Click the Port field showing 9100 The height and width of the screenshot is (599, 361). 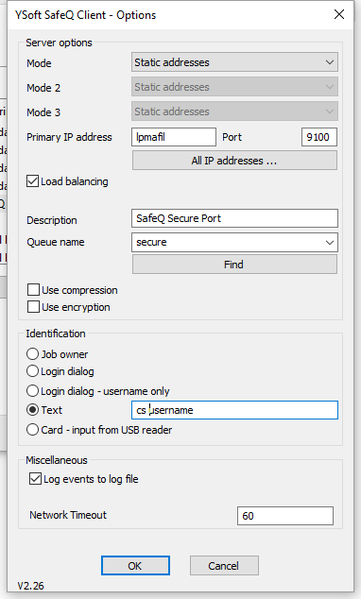tap(319, 137)
